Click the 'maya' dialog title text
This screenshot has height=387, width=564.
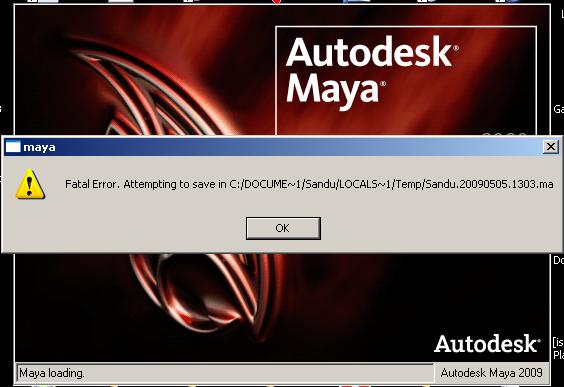39,147
